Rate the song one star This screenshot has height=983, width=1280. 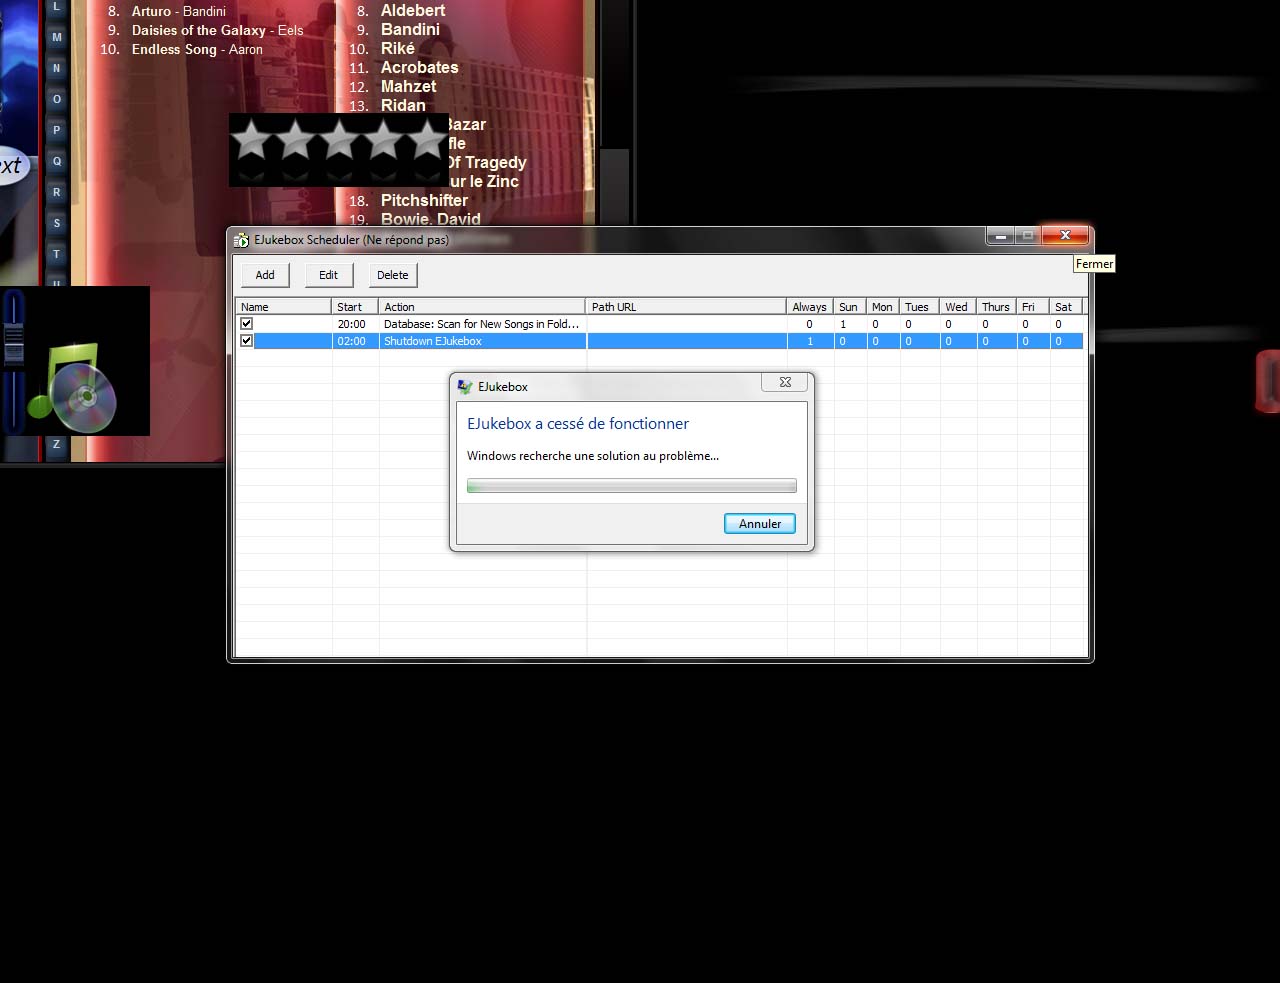click(x=252, y=140)
